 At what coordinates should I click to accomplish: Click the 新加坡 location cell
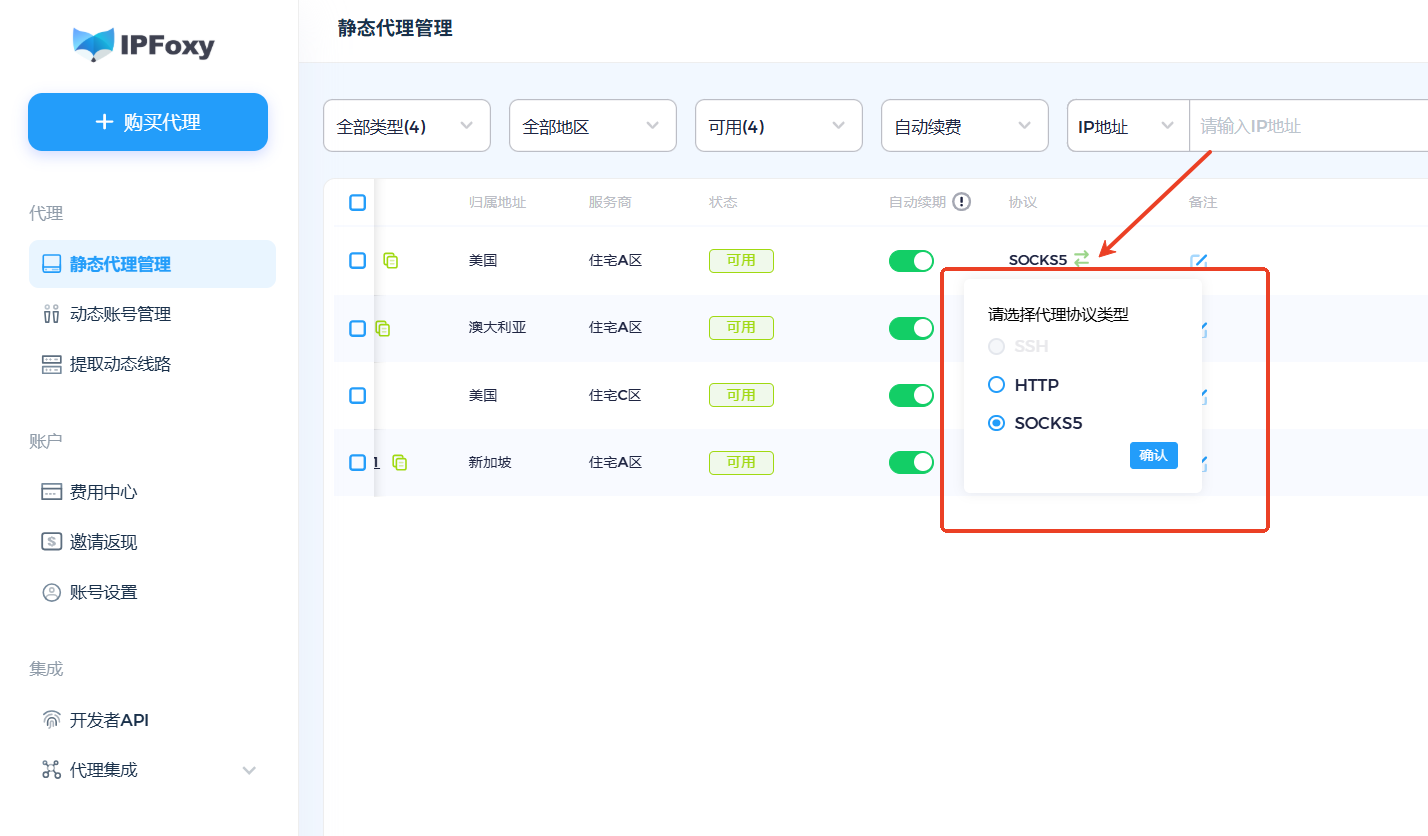[x=490, y=462]
